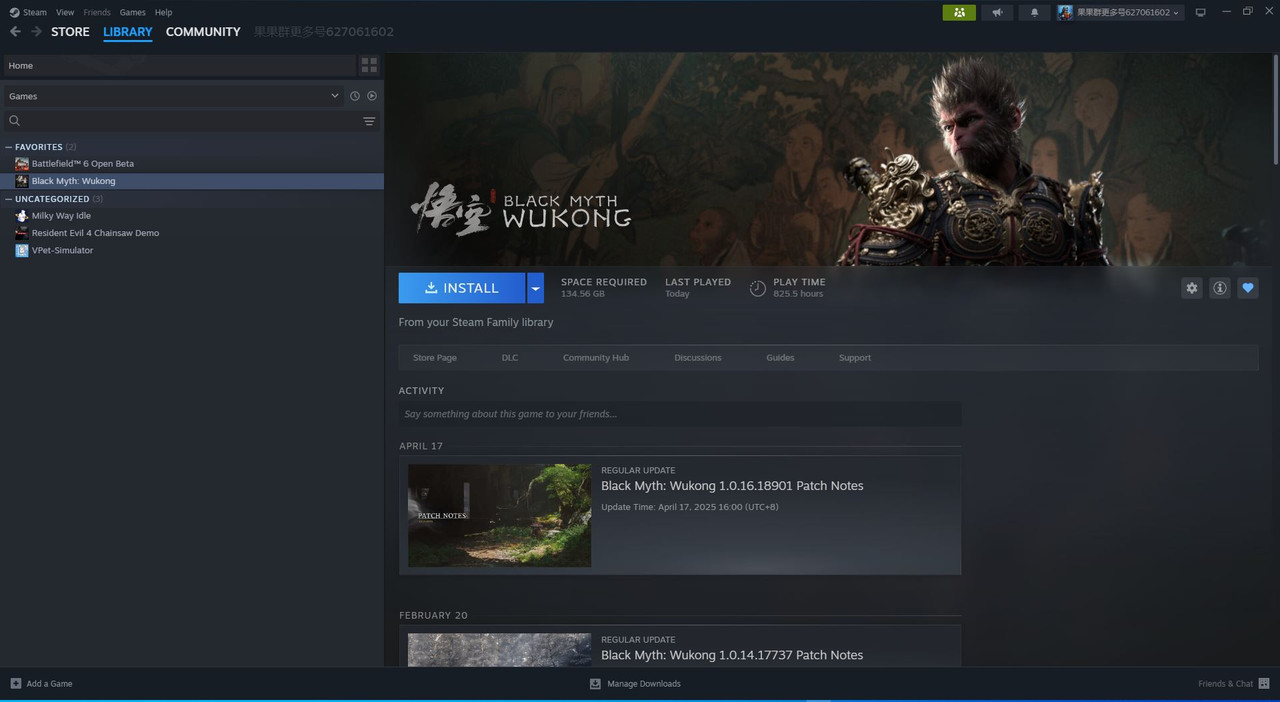This screenshot has width=1280, height=702.
Task: Open the Friends menu
Action: 97,12
